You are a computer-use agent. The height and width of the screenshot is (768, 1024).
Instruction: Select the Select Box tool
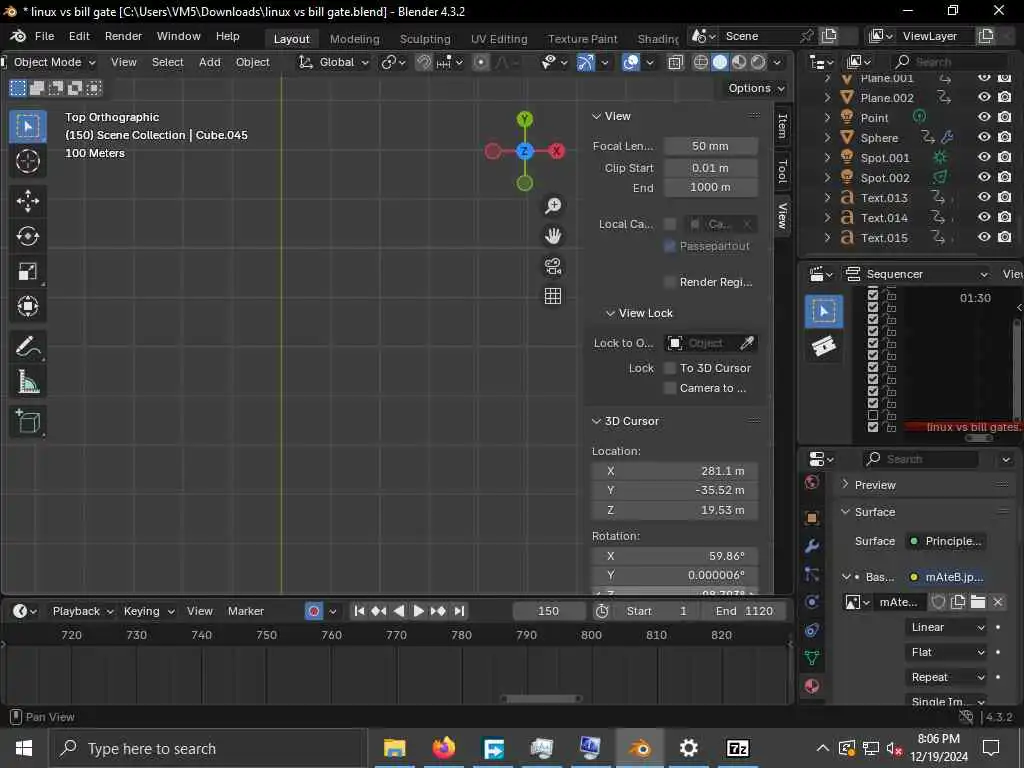tap(27, 126)
